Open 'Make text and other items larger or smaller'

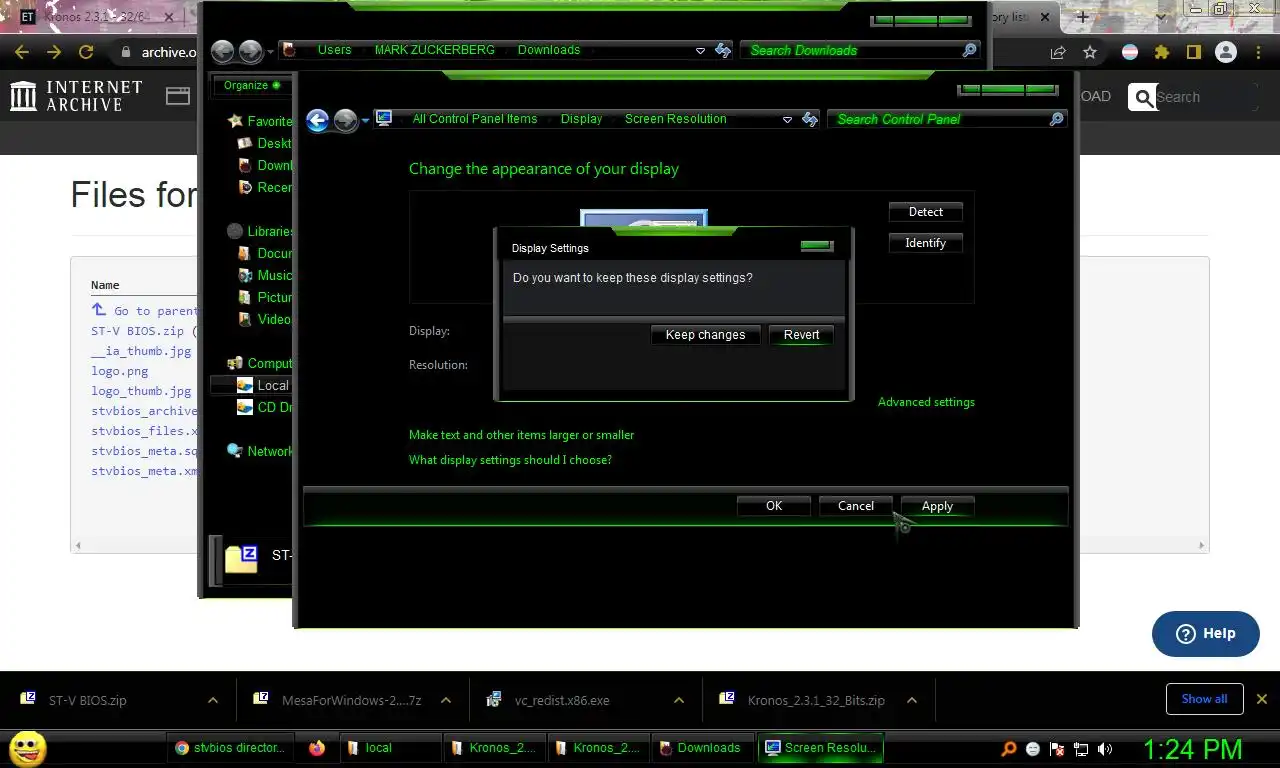coord(521,435)
